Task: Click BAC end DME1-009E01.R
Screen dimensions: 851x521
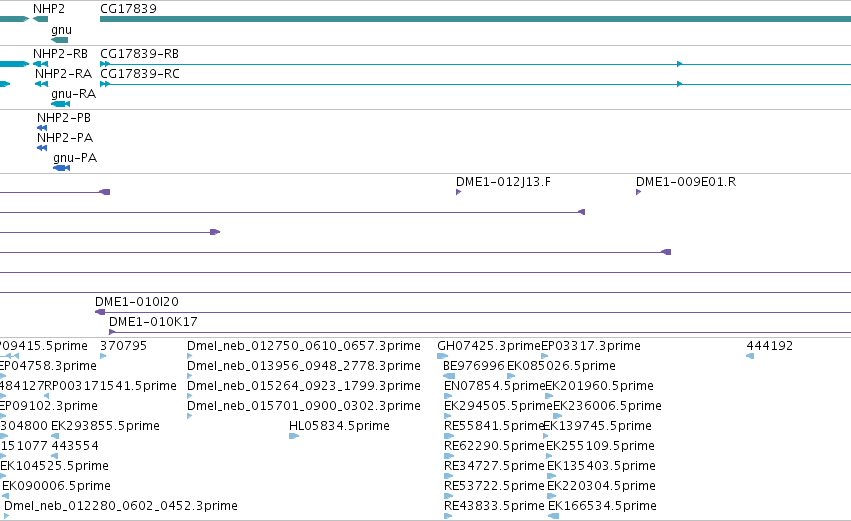Action: [686, 182]
